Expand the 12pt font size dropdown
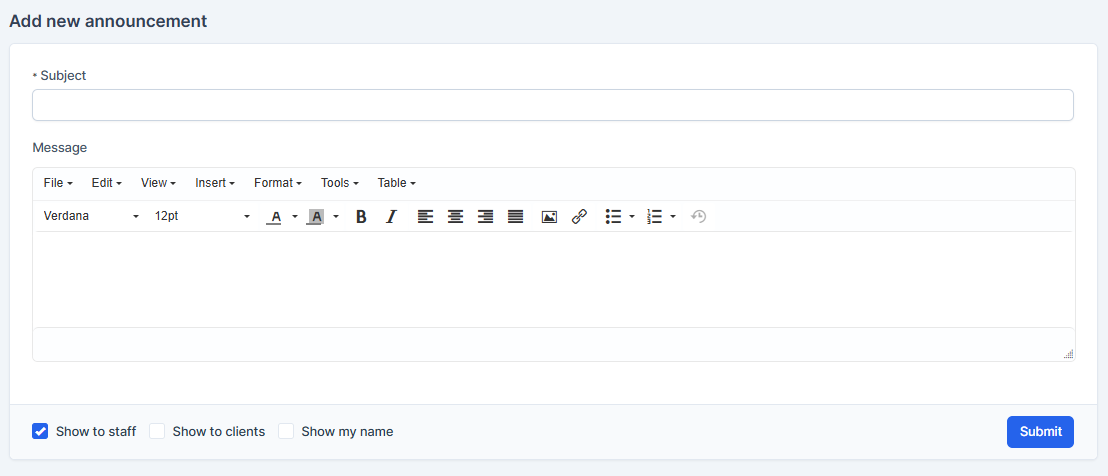This screenshot has height=476, width=1108. 202,216
